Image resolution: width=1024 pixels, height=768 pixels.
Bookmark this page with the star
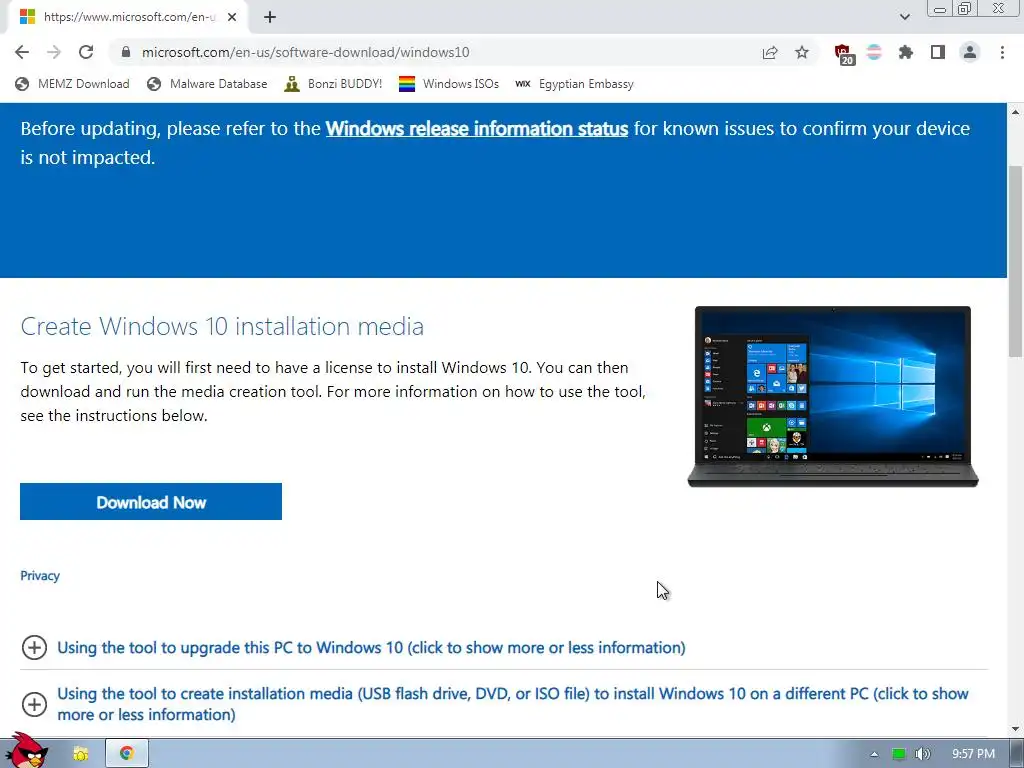802,52
